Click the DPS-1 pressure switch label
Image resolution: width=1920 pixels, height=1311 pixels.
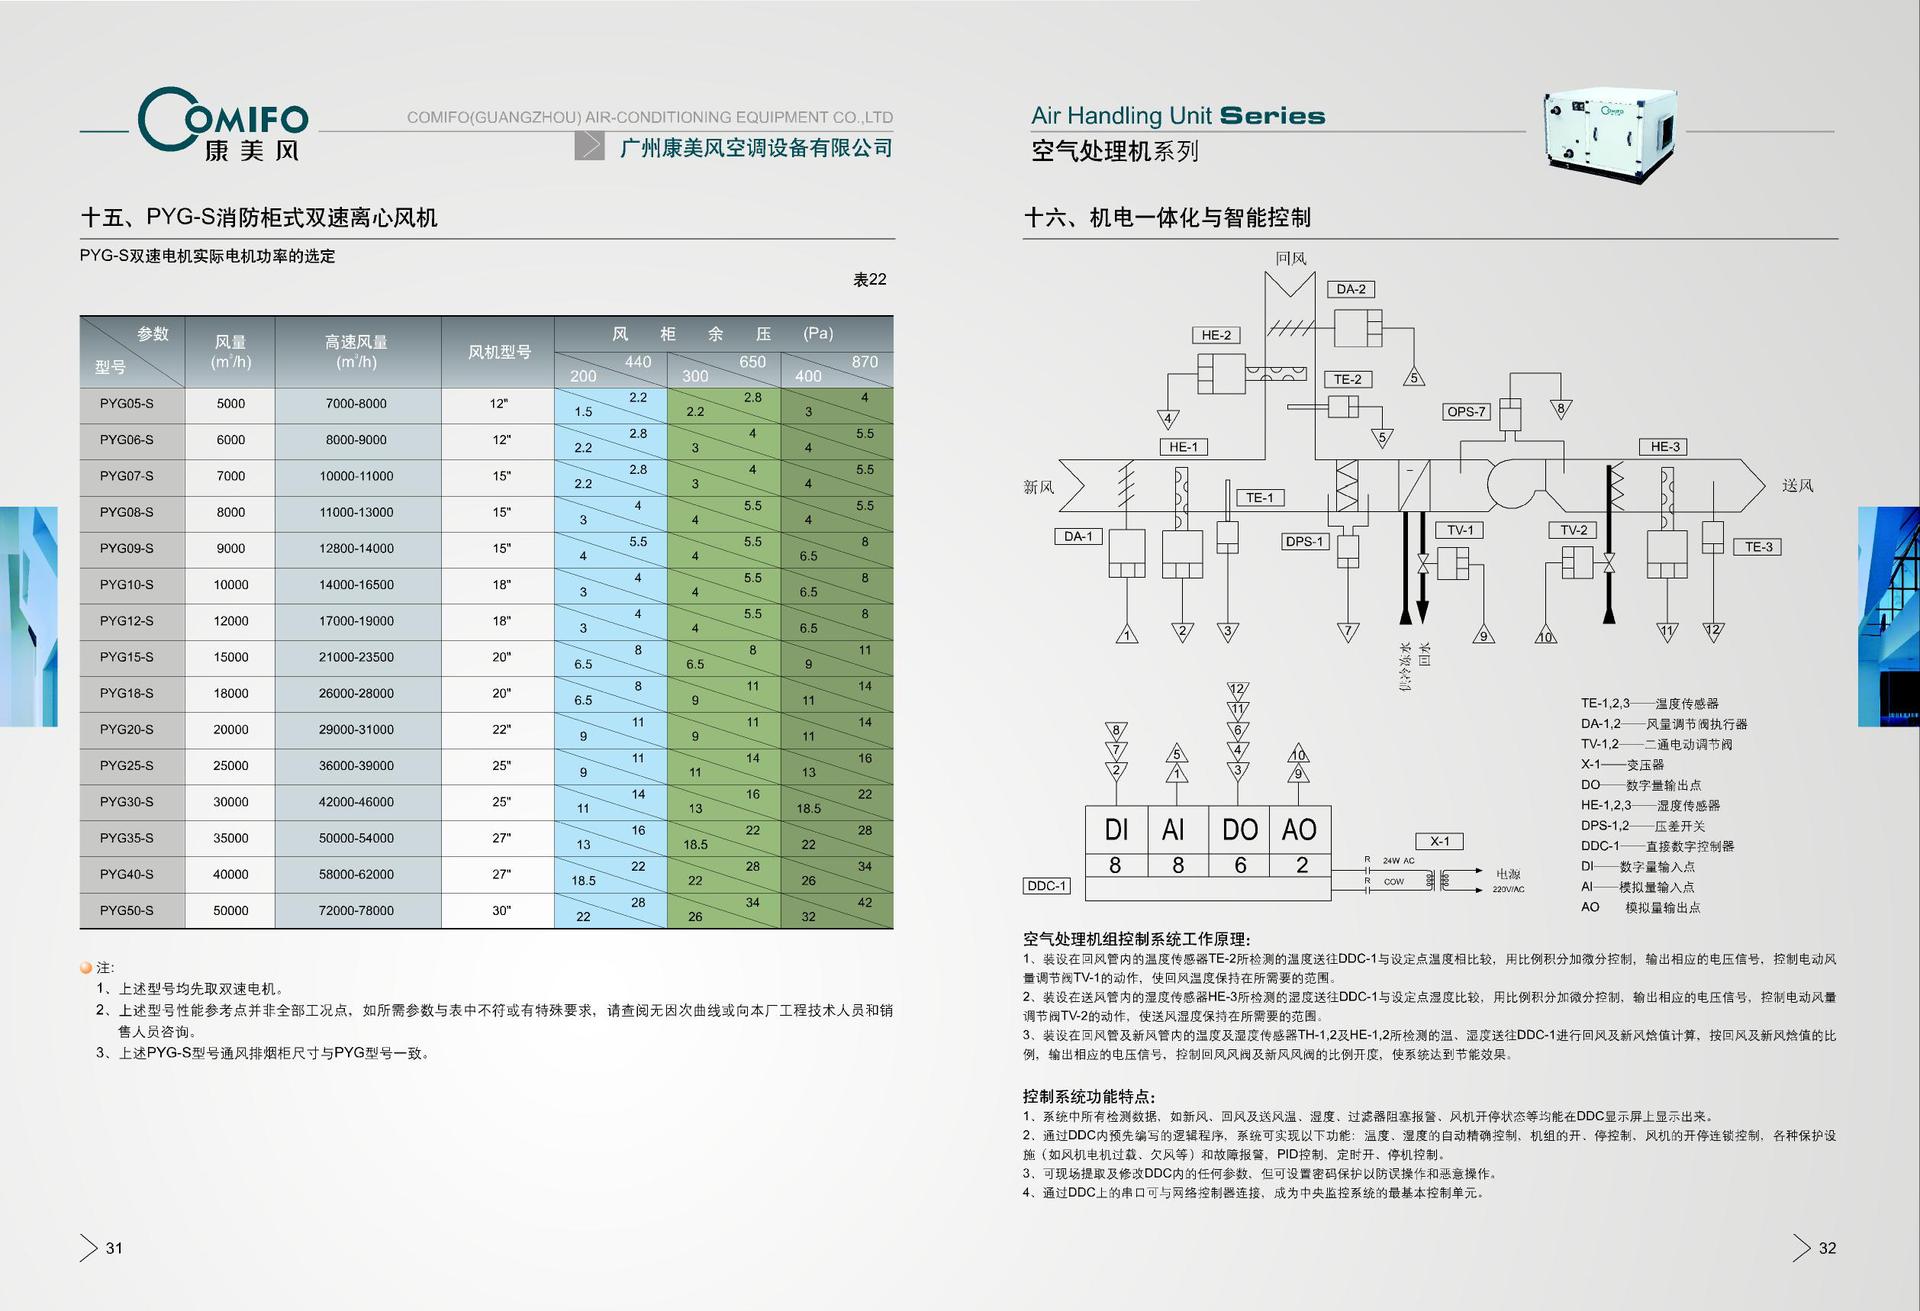(1304, 541)
